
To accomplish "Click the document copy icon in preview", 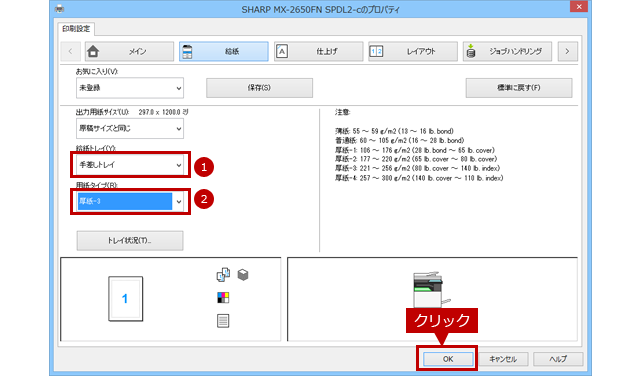I will click(x=223, y=275).
